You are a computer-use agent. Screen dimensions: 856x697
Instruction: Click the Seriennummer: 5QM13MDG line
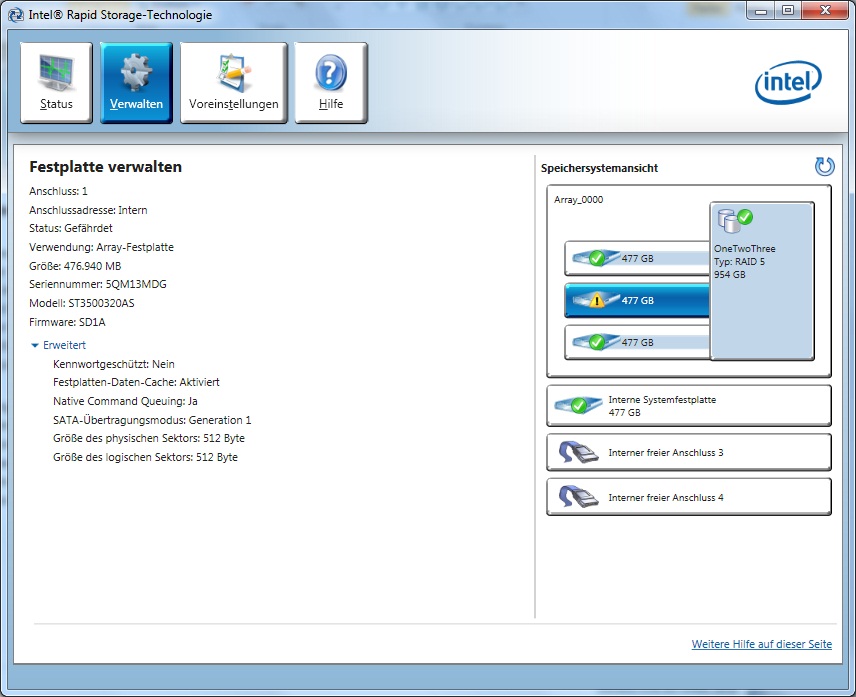[x=98, y=284]
